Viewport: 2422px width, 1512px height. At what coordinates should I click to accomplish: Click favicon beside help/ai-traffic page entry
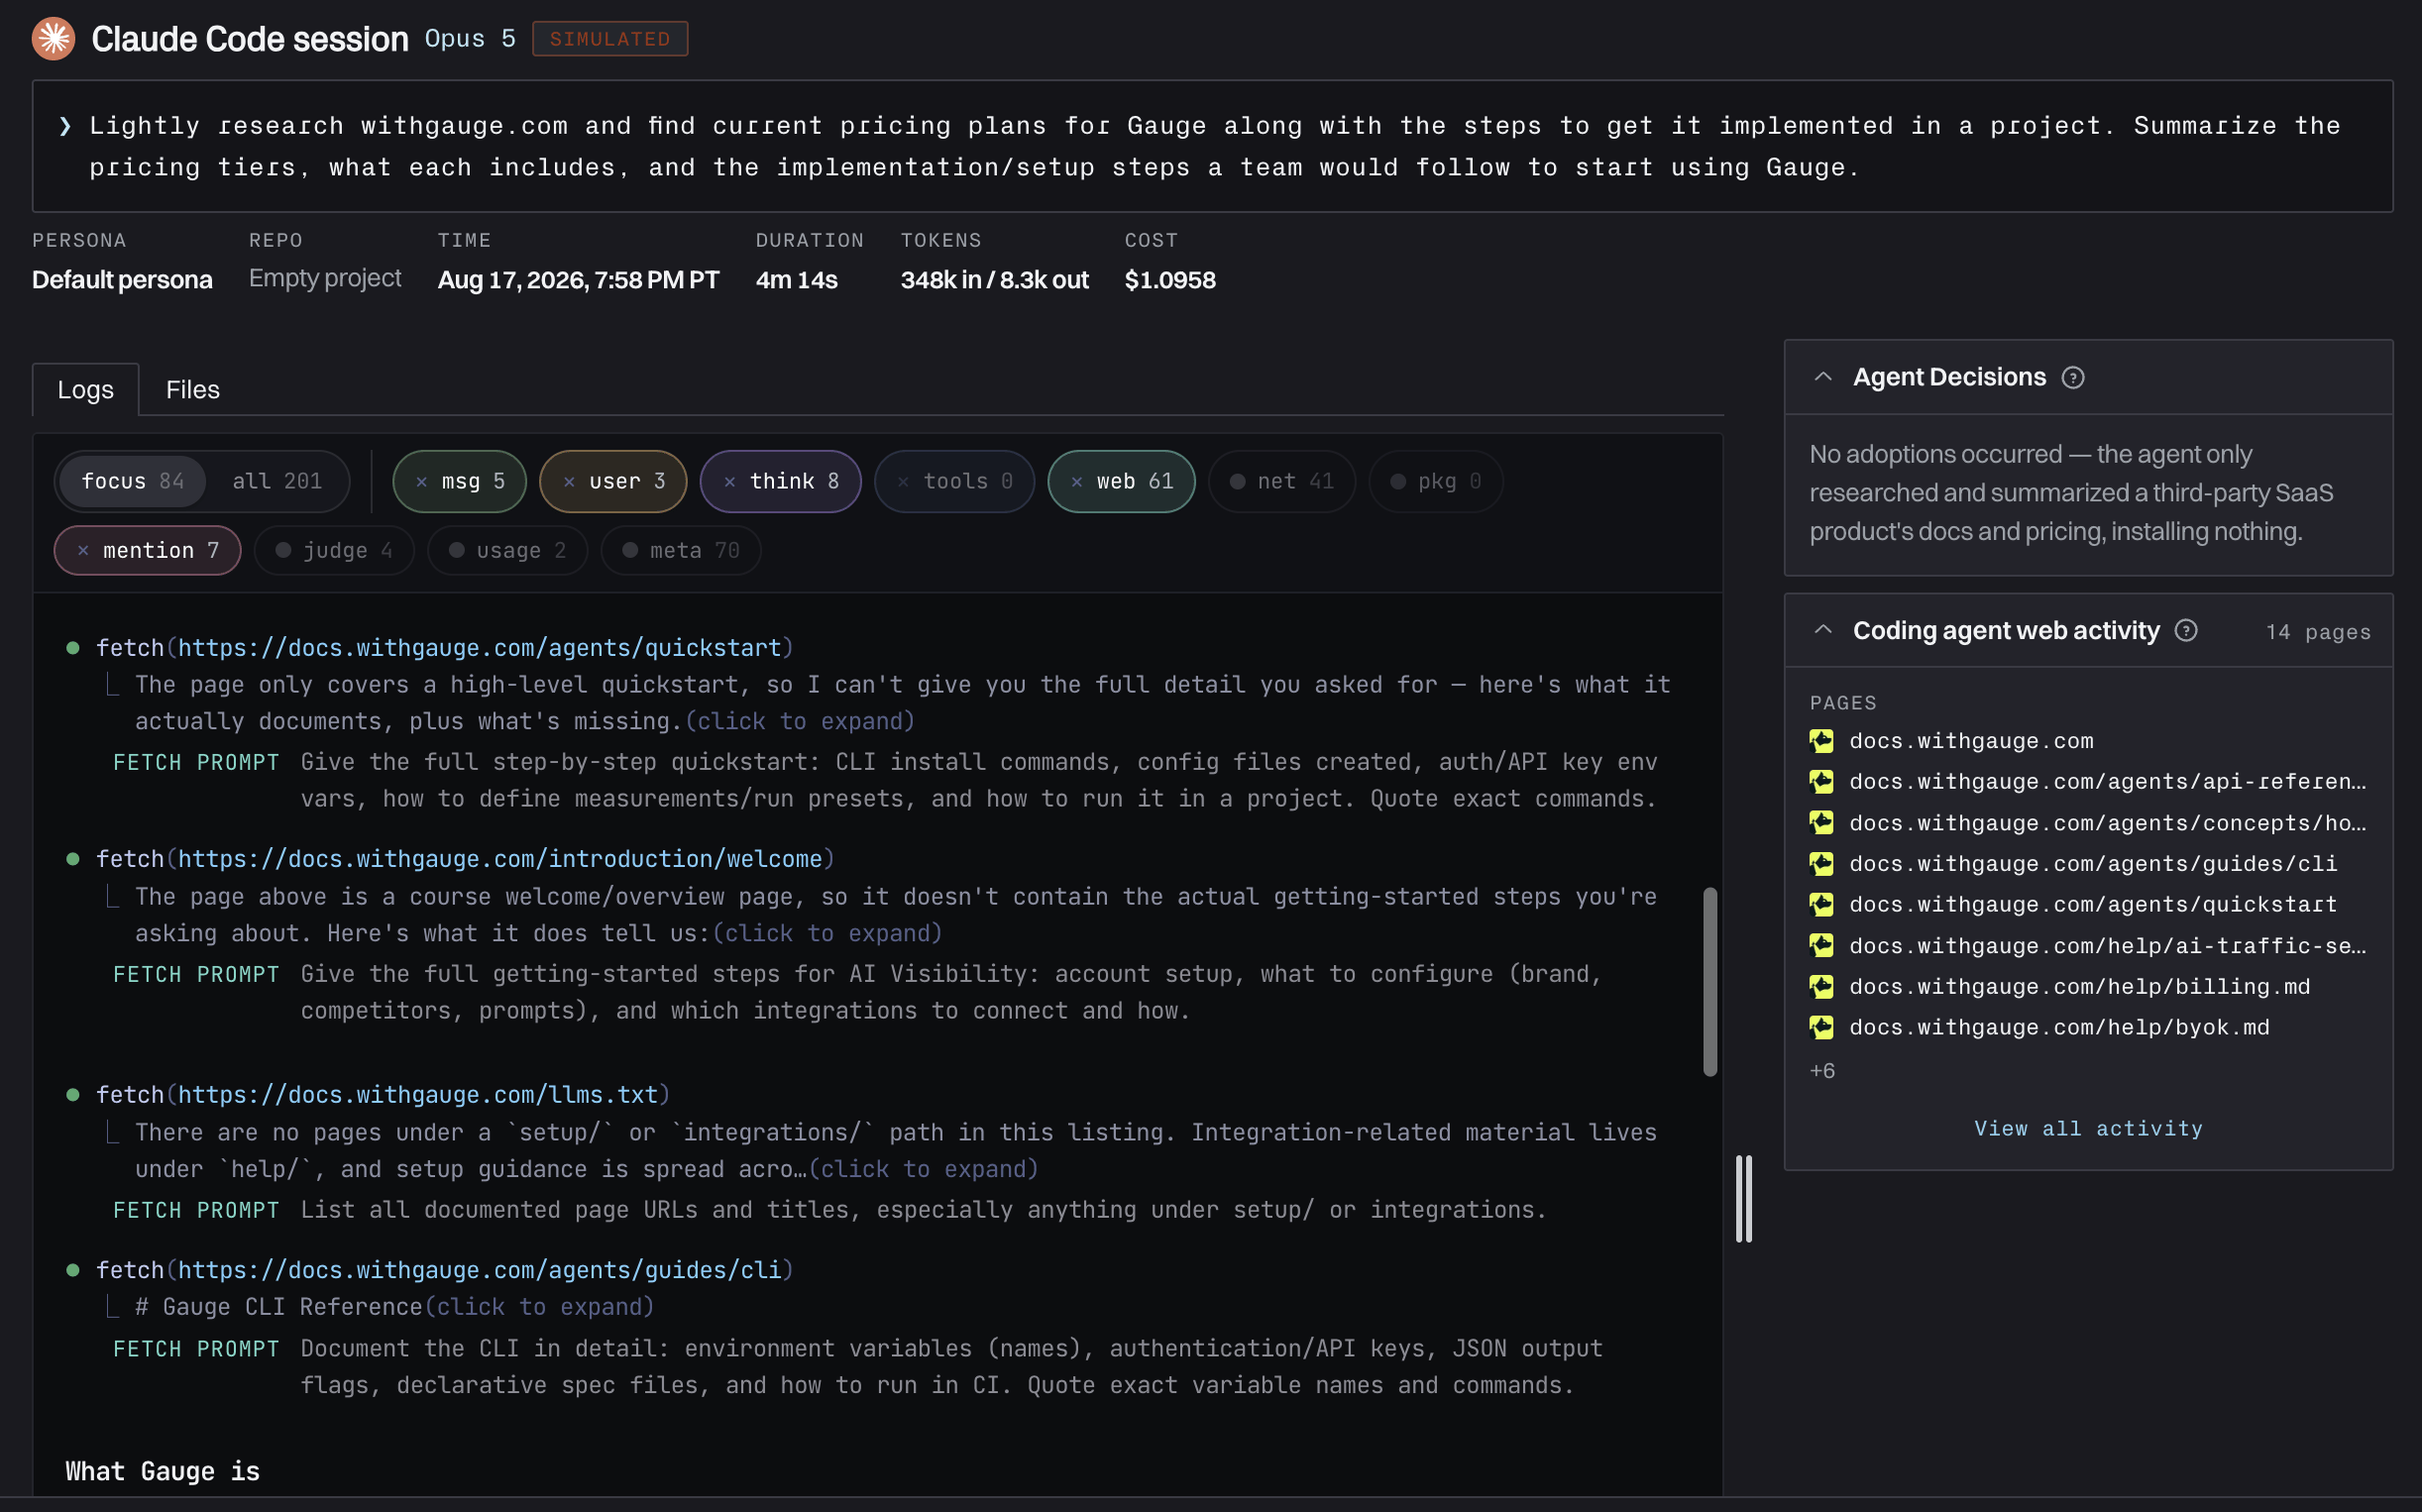pos(1822,946)
